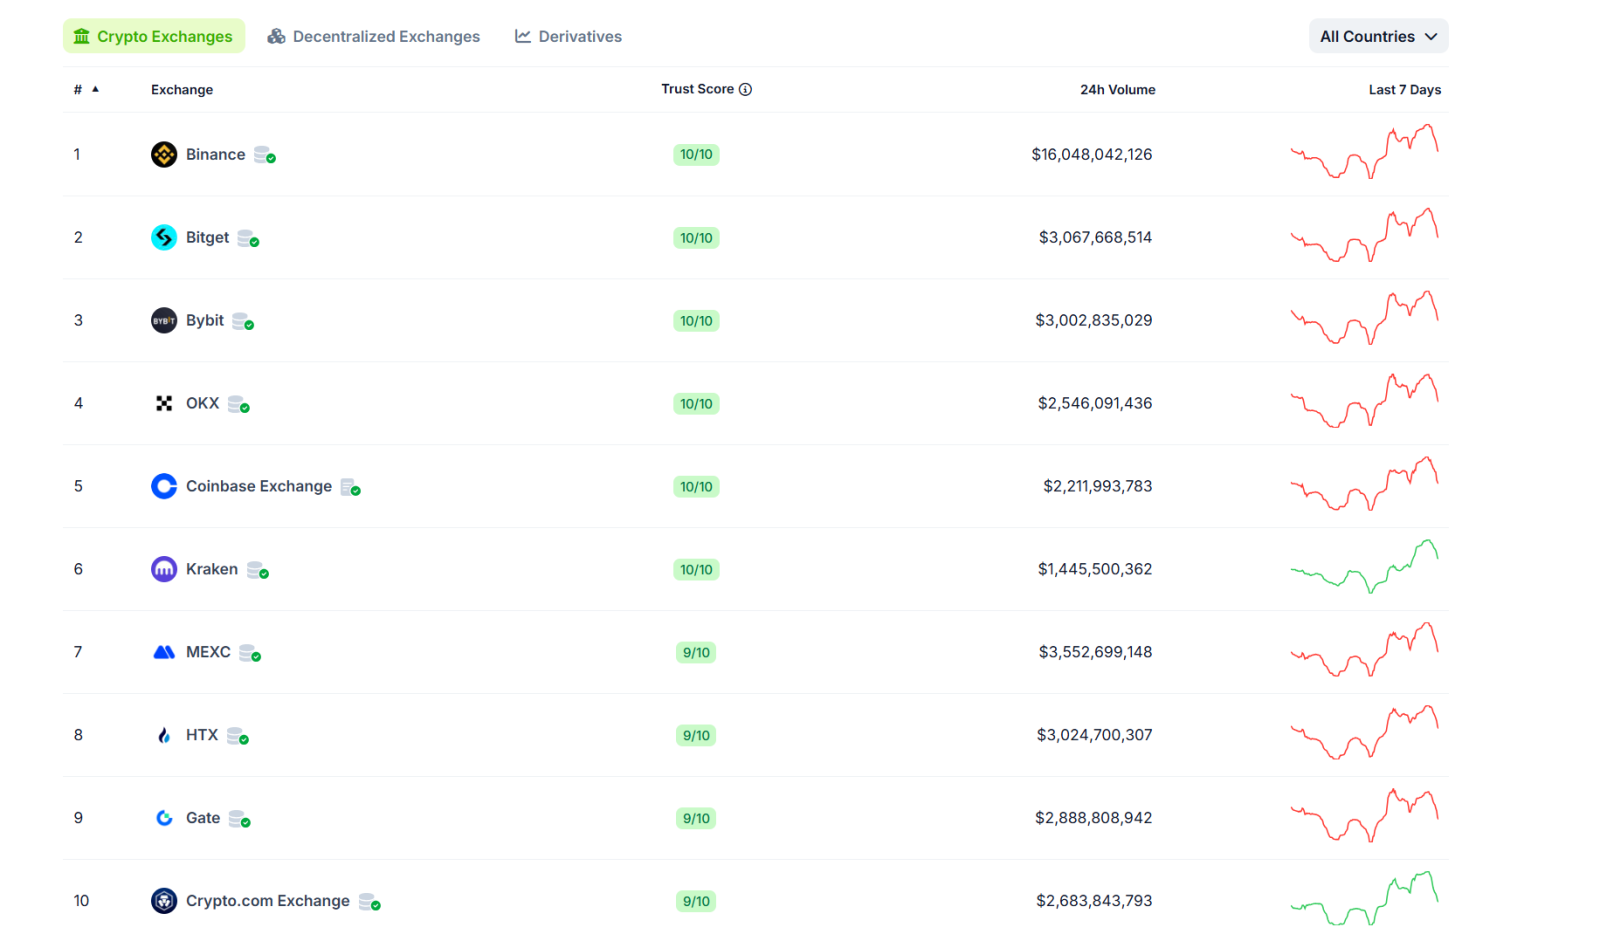This screenshot has height=941, width=1600.
Task: Open the Bybit exchange link
Action: tap(205, 320)
